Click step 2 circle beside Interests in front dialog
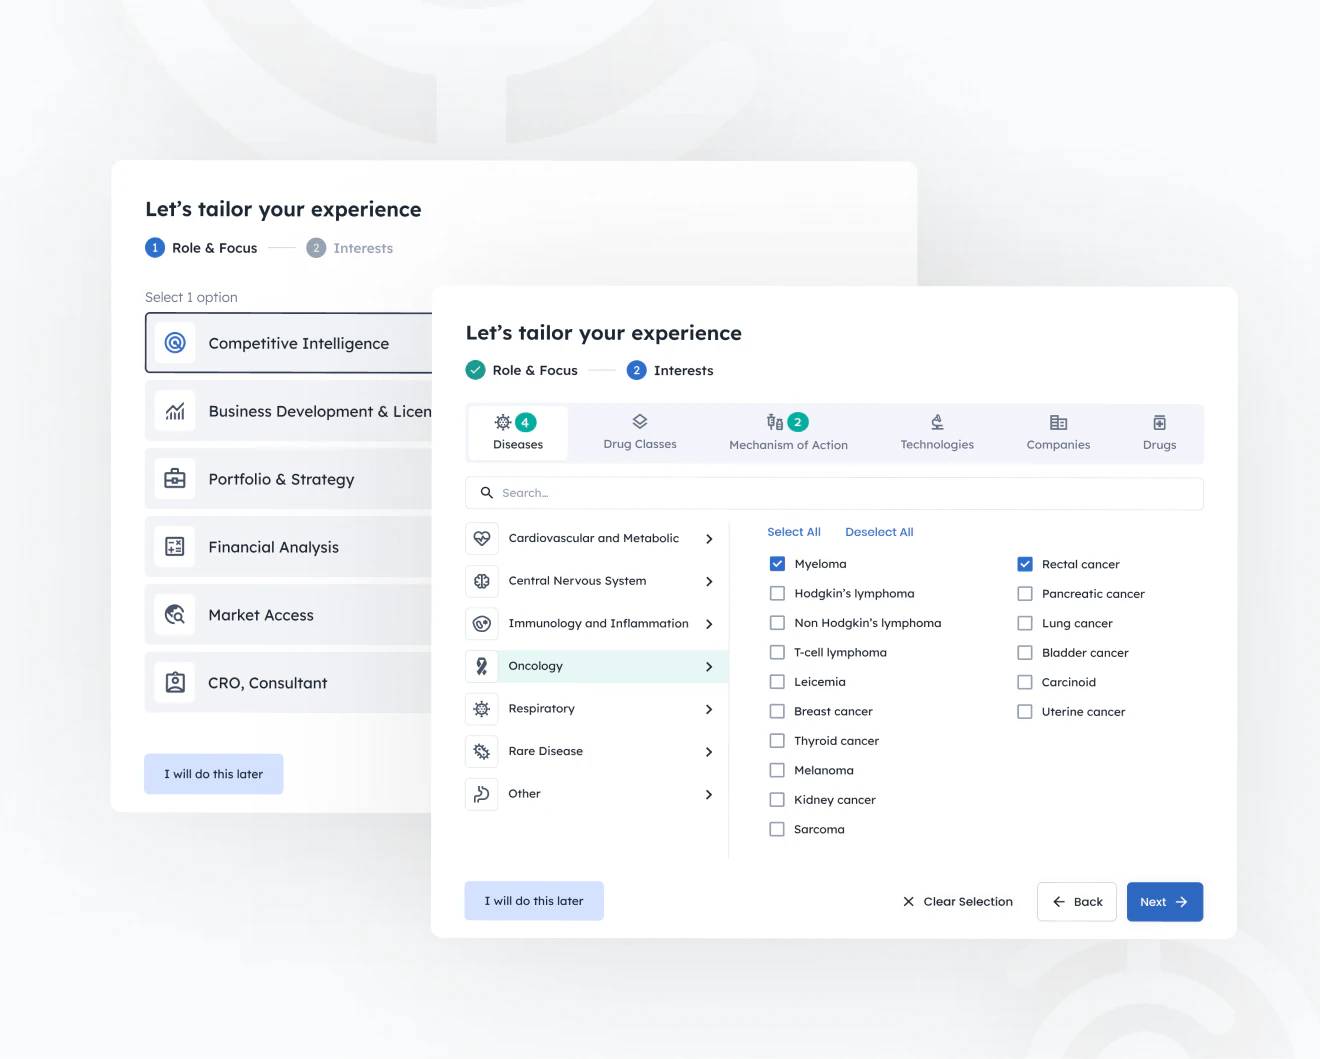This screenshot has height=1059, width=1320. (637, 370)
